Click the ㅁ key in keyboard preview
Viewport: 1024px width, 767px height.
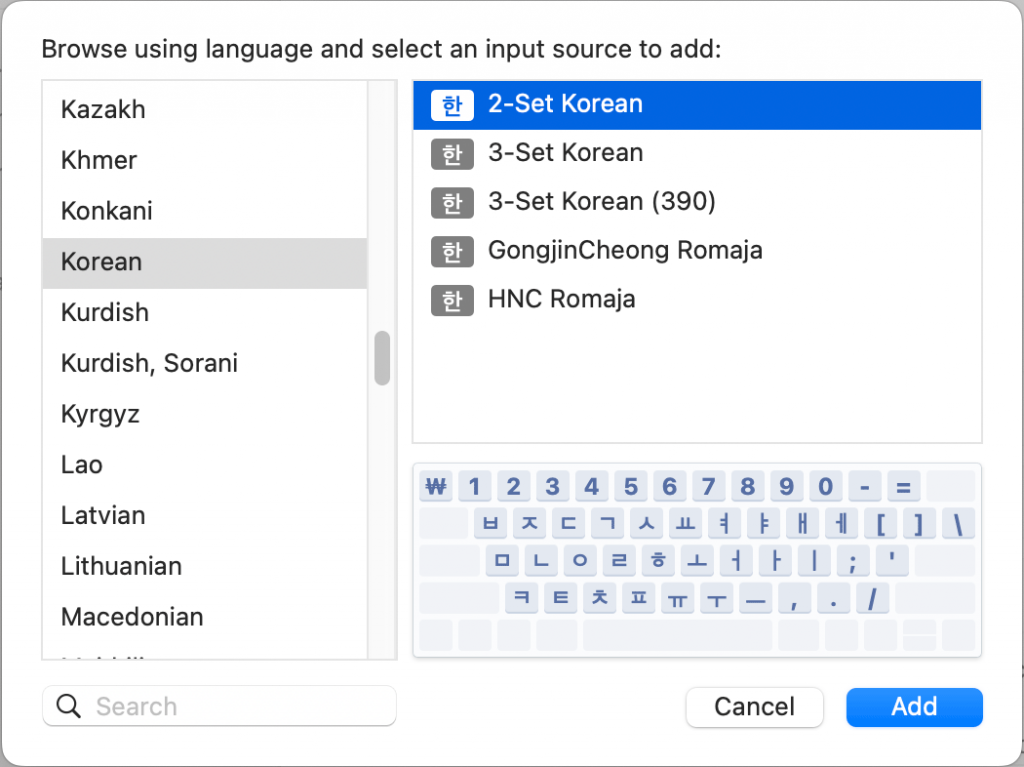pyautogui.click(x=502, y=561)
